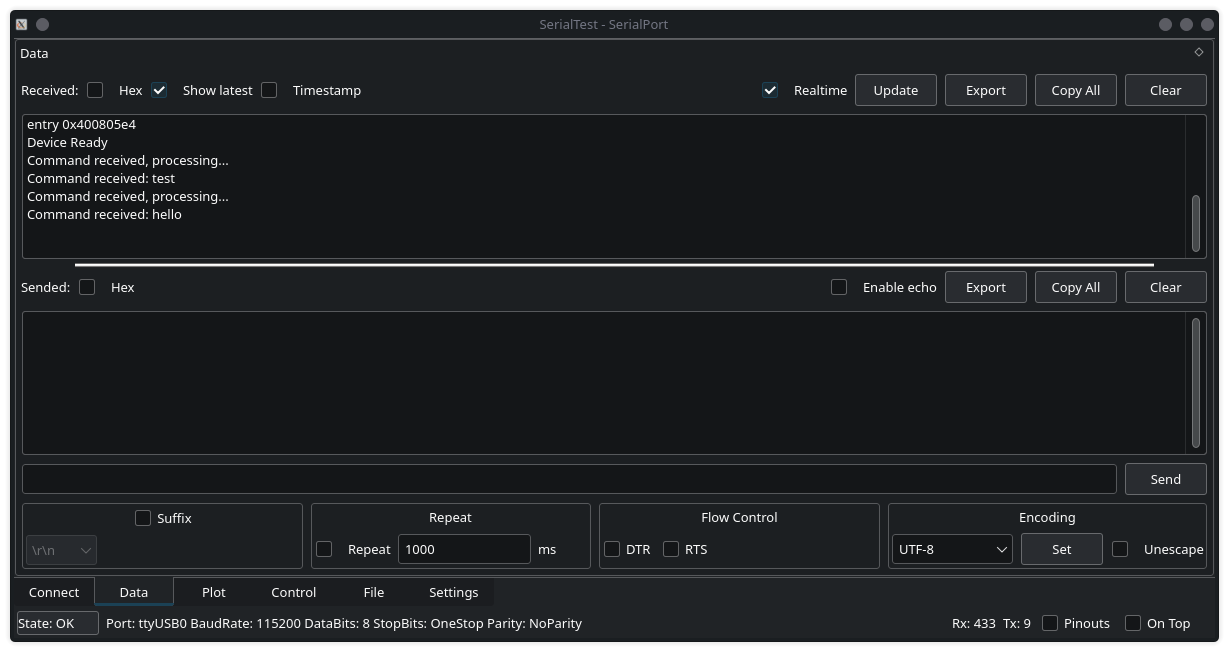Screen dimensions: 1229x652
Task: Open the Connect tab
Action: (x=54, y=592)
